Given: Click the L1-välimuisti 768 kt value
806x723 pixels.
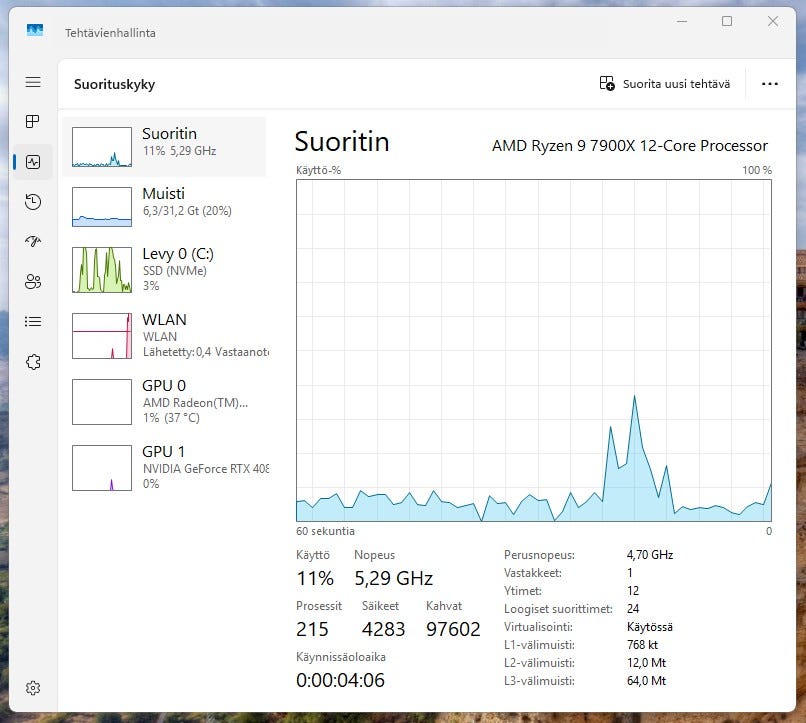Looking at the screenshot, I should 643,645.
